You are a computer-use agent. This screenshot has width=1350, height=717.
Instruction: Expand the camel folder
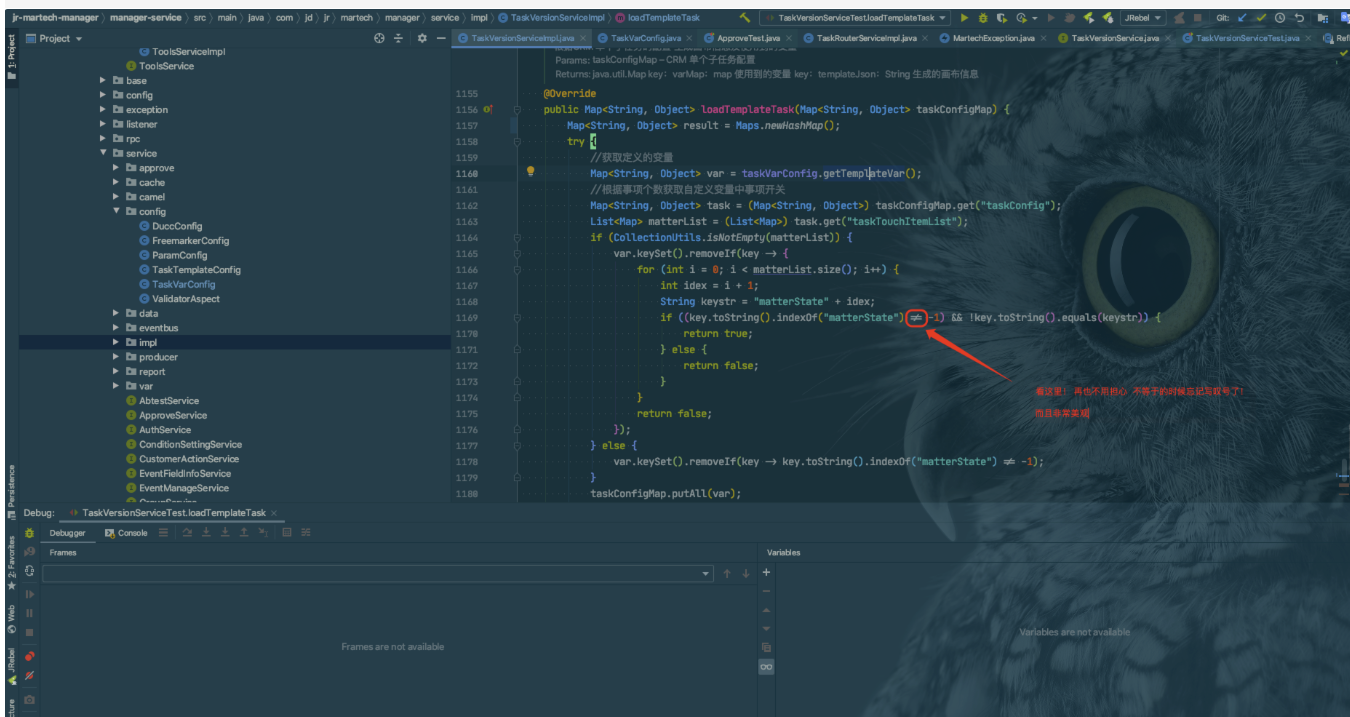pos(117,197)
